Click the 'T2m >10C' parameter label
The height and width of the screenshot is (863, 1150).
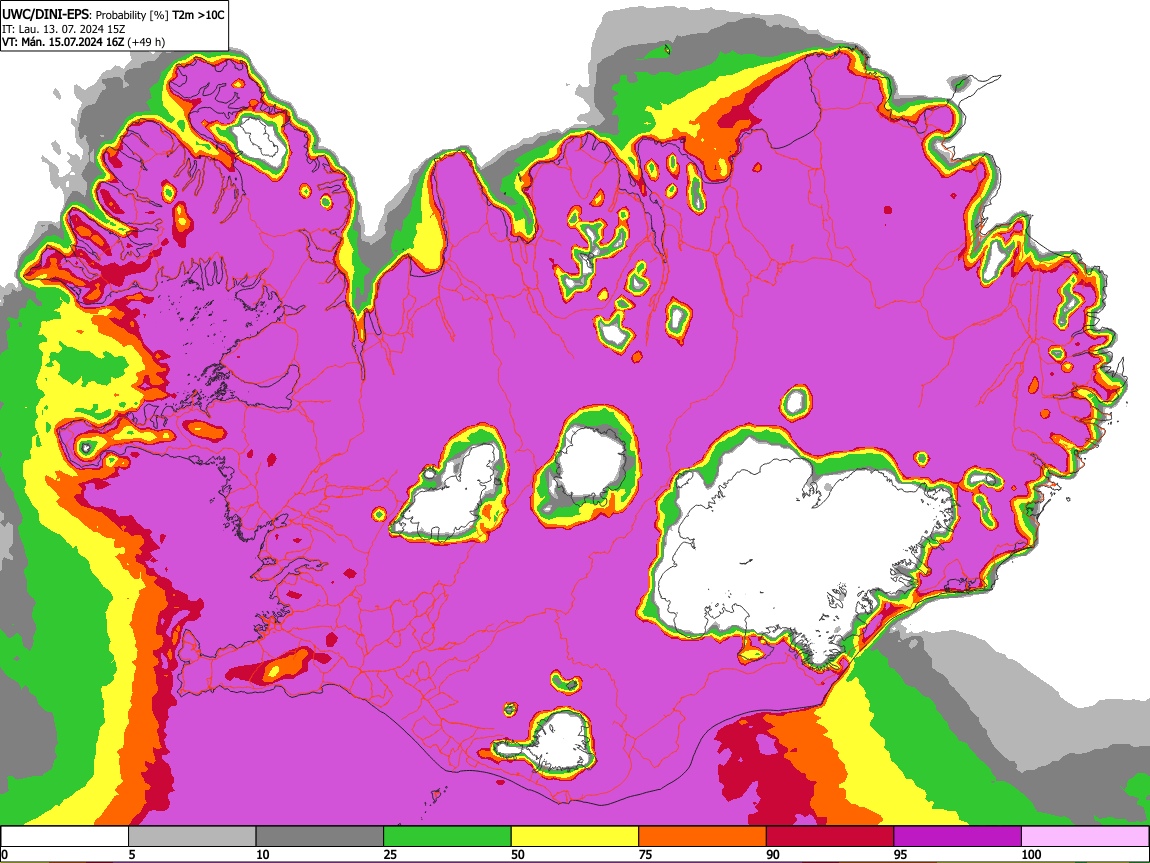198,15
